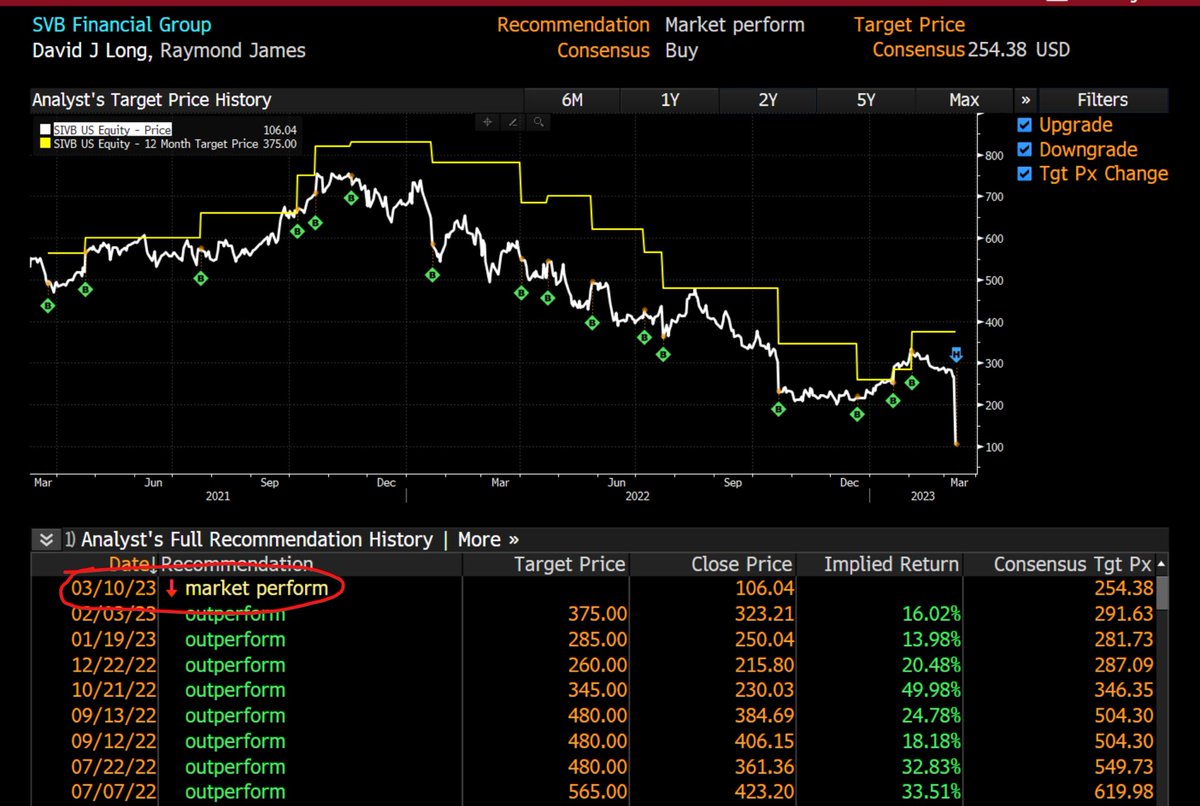The image size is (1200, 806).
Task: Switch chart range to 1Y
Action: coord(670,100)
